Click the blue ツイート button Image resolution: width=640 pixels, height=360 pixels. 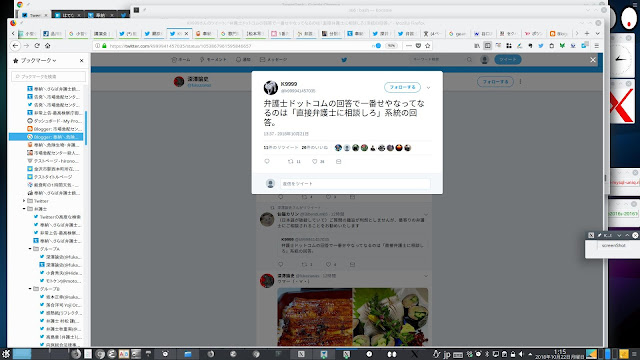pyautogui.click(x=508, y=60)
